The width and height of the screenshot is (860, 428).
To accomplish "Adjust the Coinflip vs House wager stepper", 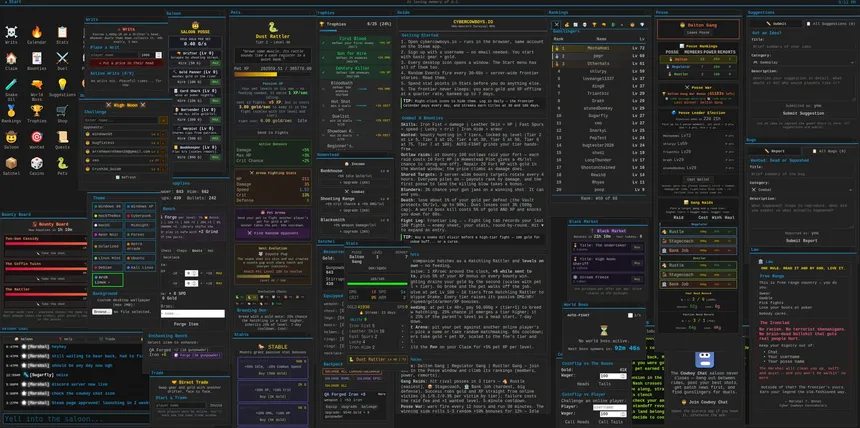I will 623,376.
